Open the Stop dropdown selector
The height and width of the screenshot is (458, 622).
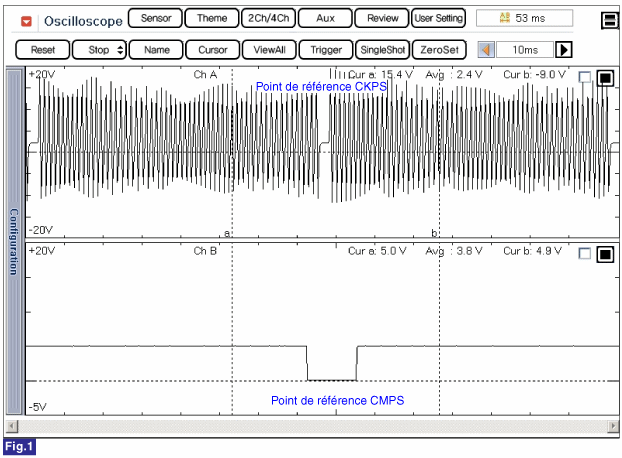click(99, 49)
